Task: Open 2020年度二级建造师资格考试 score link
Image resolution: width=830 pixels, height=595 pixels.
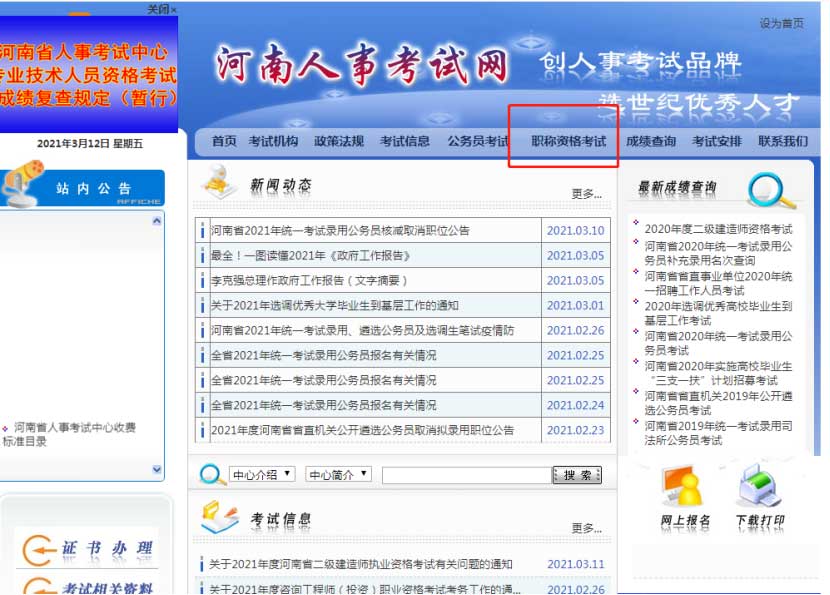Action: coord(718,230)
